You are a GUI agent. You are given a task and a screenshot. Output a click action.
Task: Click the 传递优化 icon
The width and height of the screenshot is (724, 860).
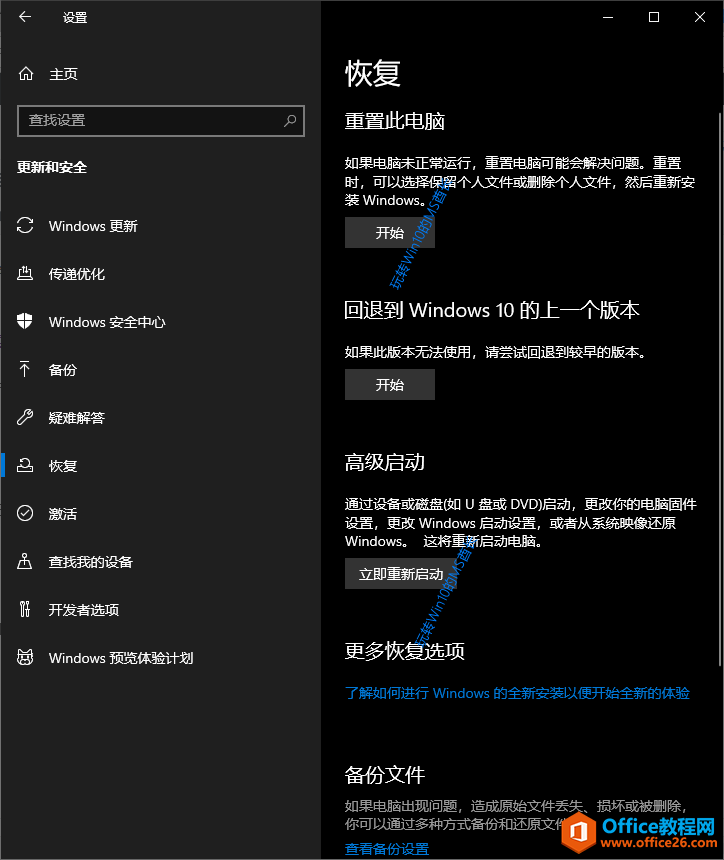25,273
